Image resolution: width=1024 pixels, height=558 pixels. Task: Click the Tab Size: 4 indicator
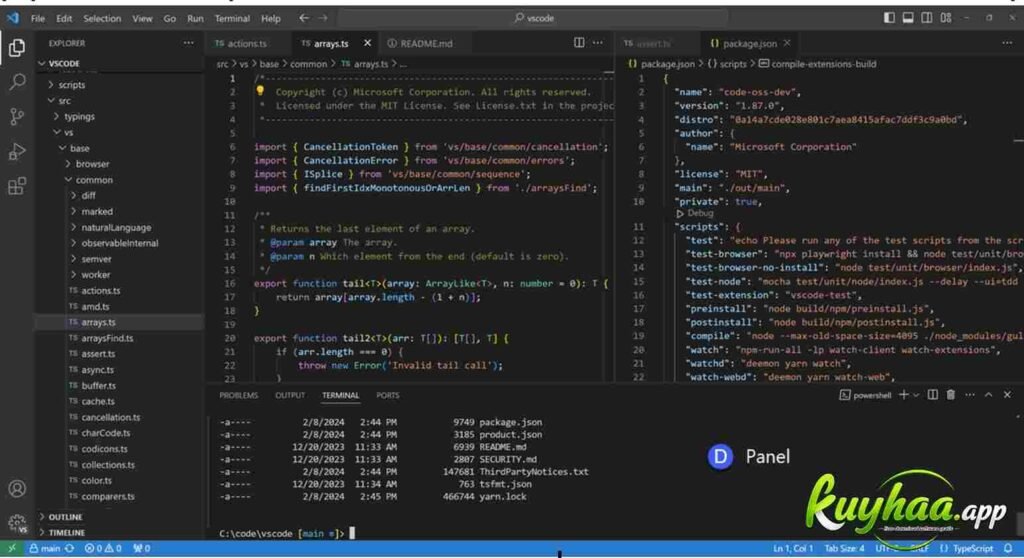click(844, 548)
